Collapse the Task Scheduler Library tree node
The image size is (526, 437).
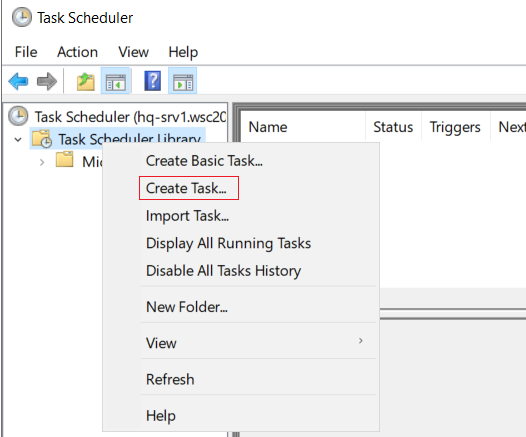18,139
